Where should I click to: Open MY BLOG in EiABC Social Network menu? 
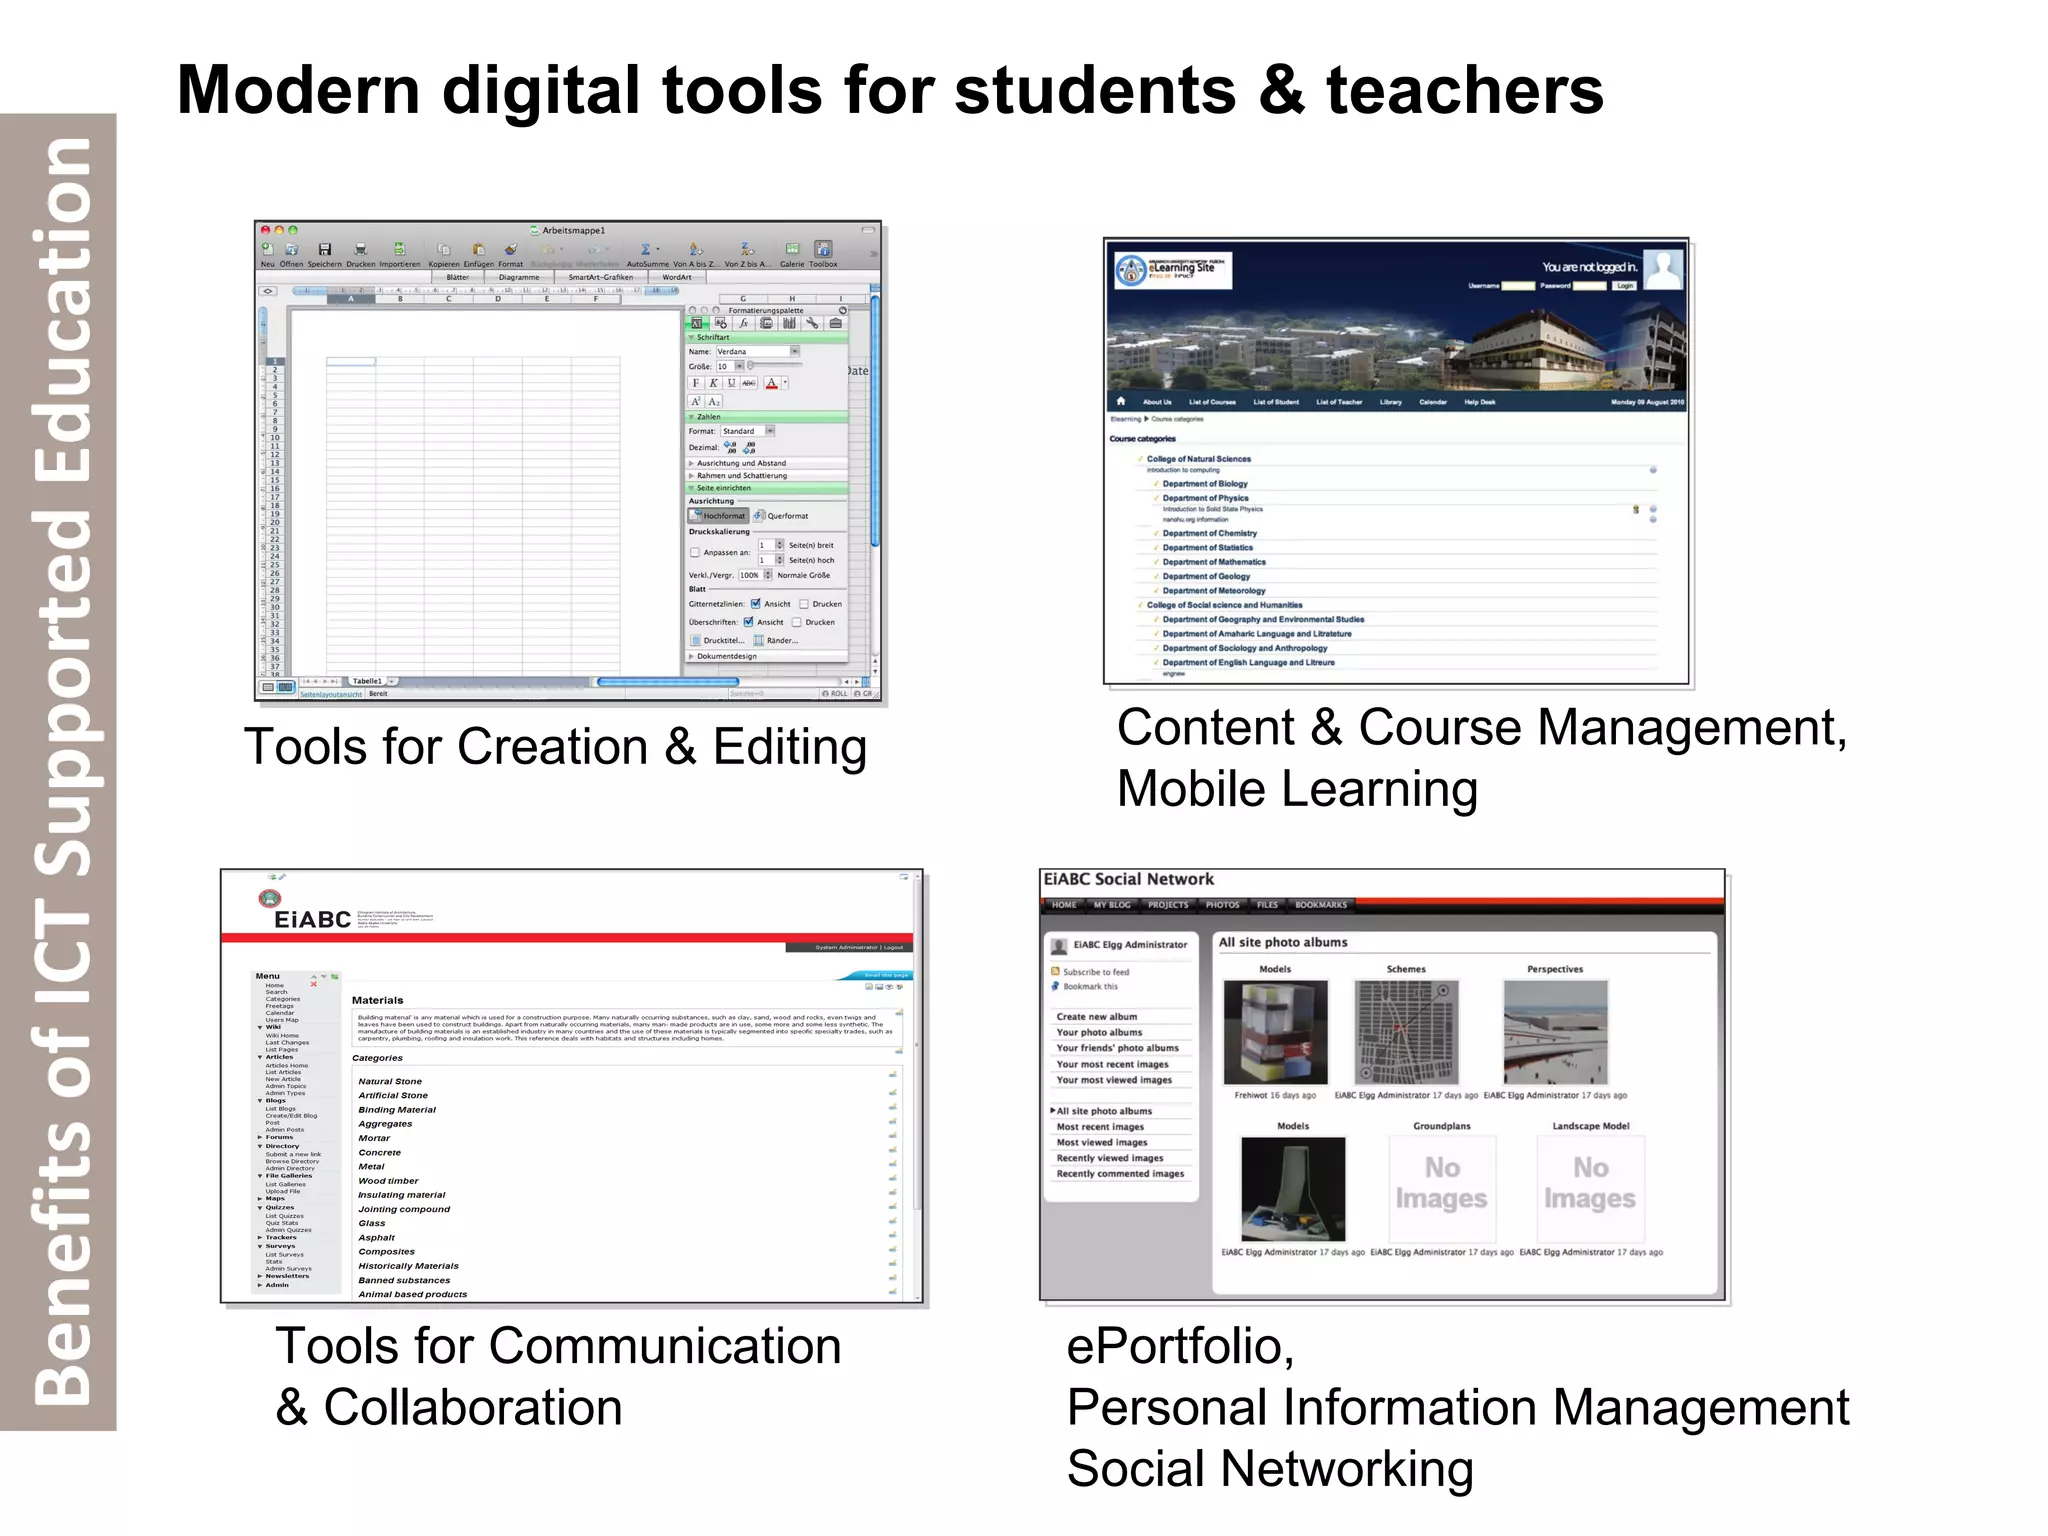[x=1112, y=905]
